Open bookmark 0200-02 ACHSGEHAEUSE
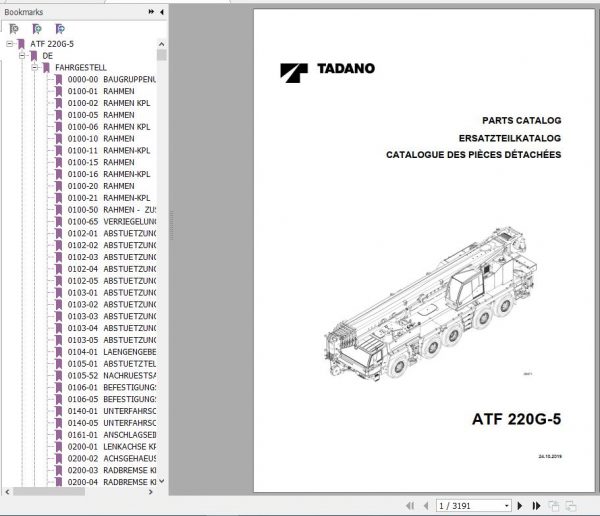Screen dimensions: 600x516 tap(111, 459)
